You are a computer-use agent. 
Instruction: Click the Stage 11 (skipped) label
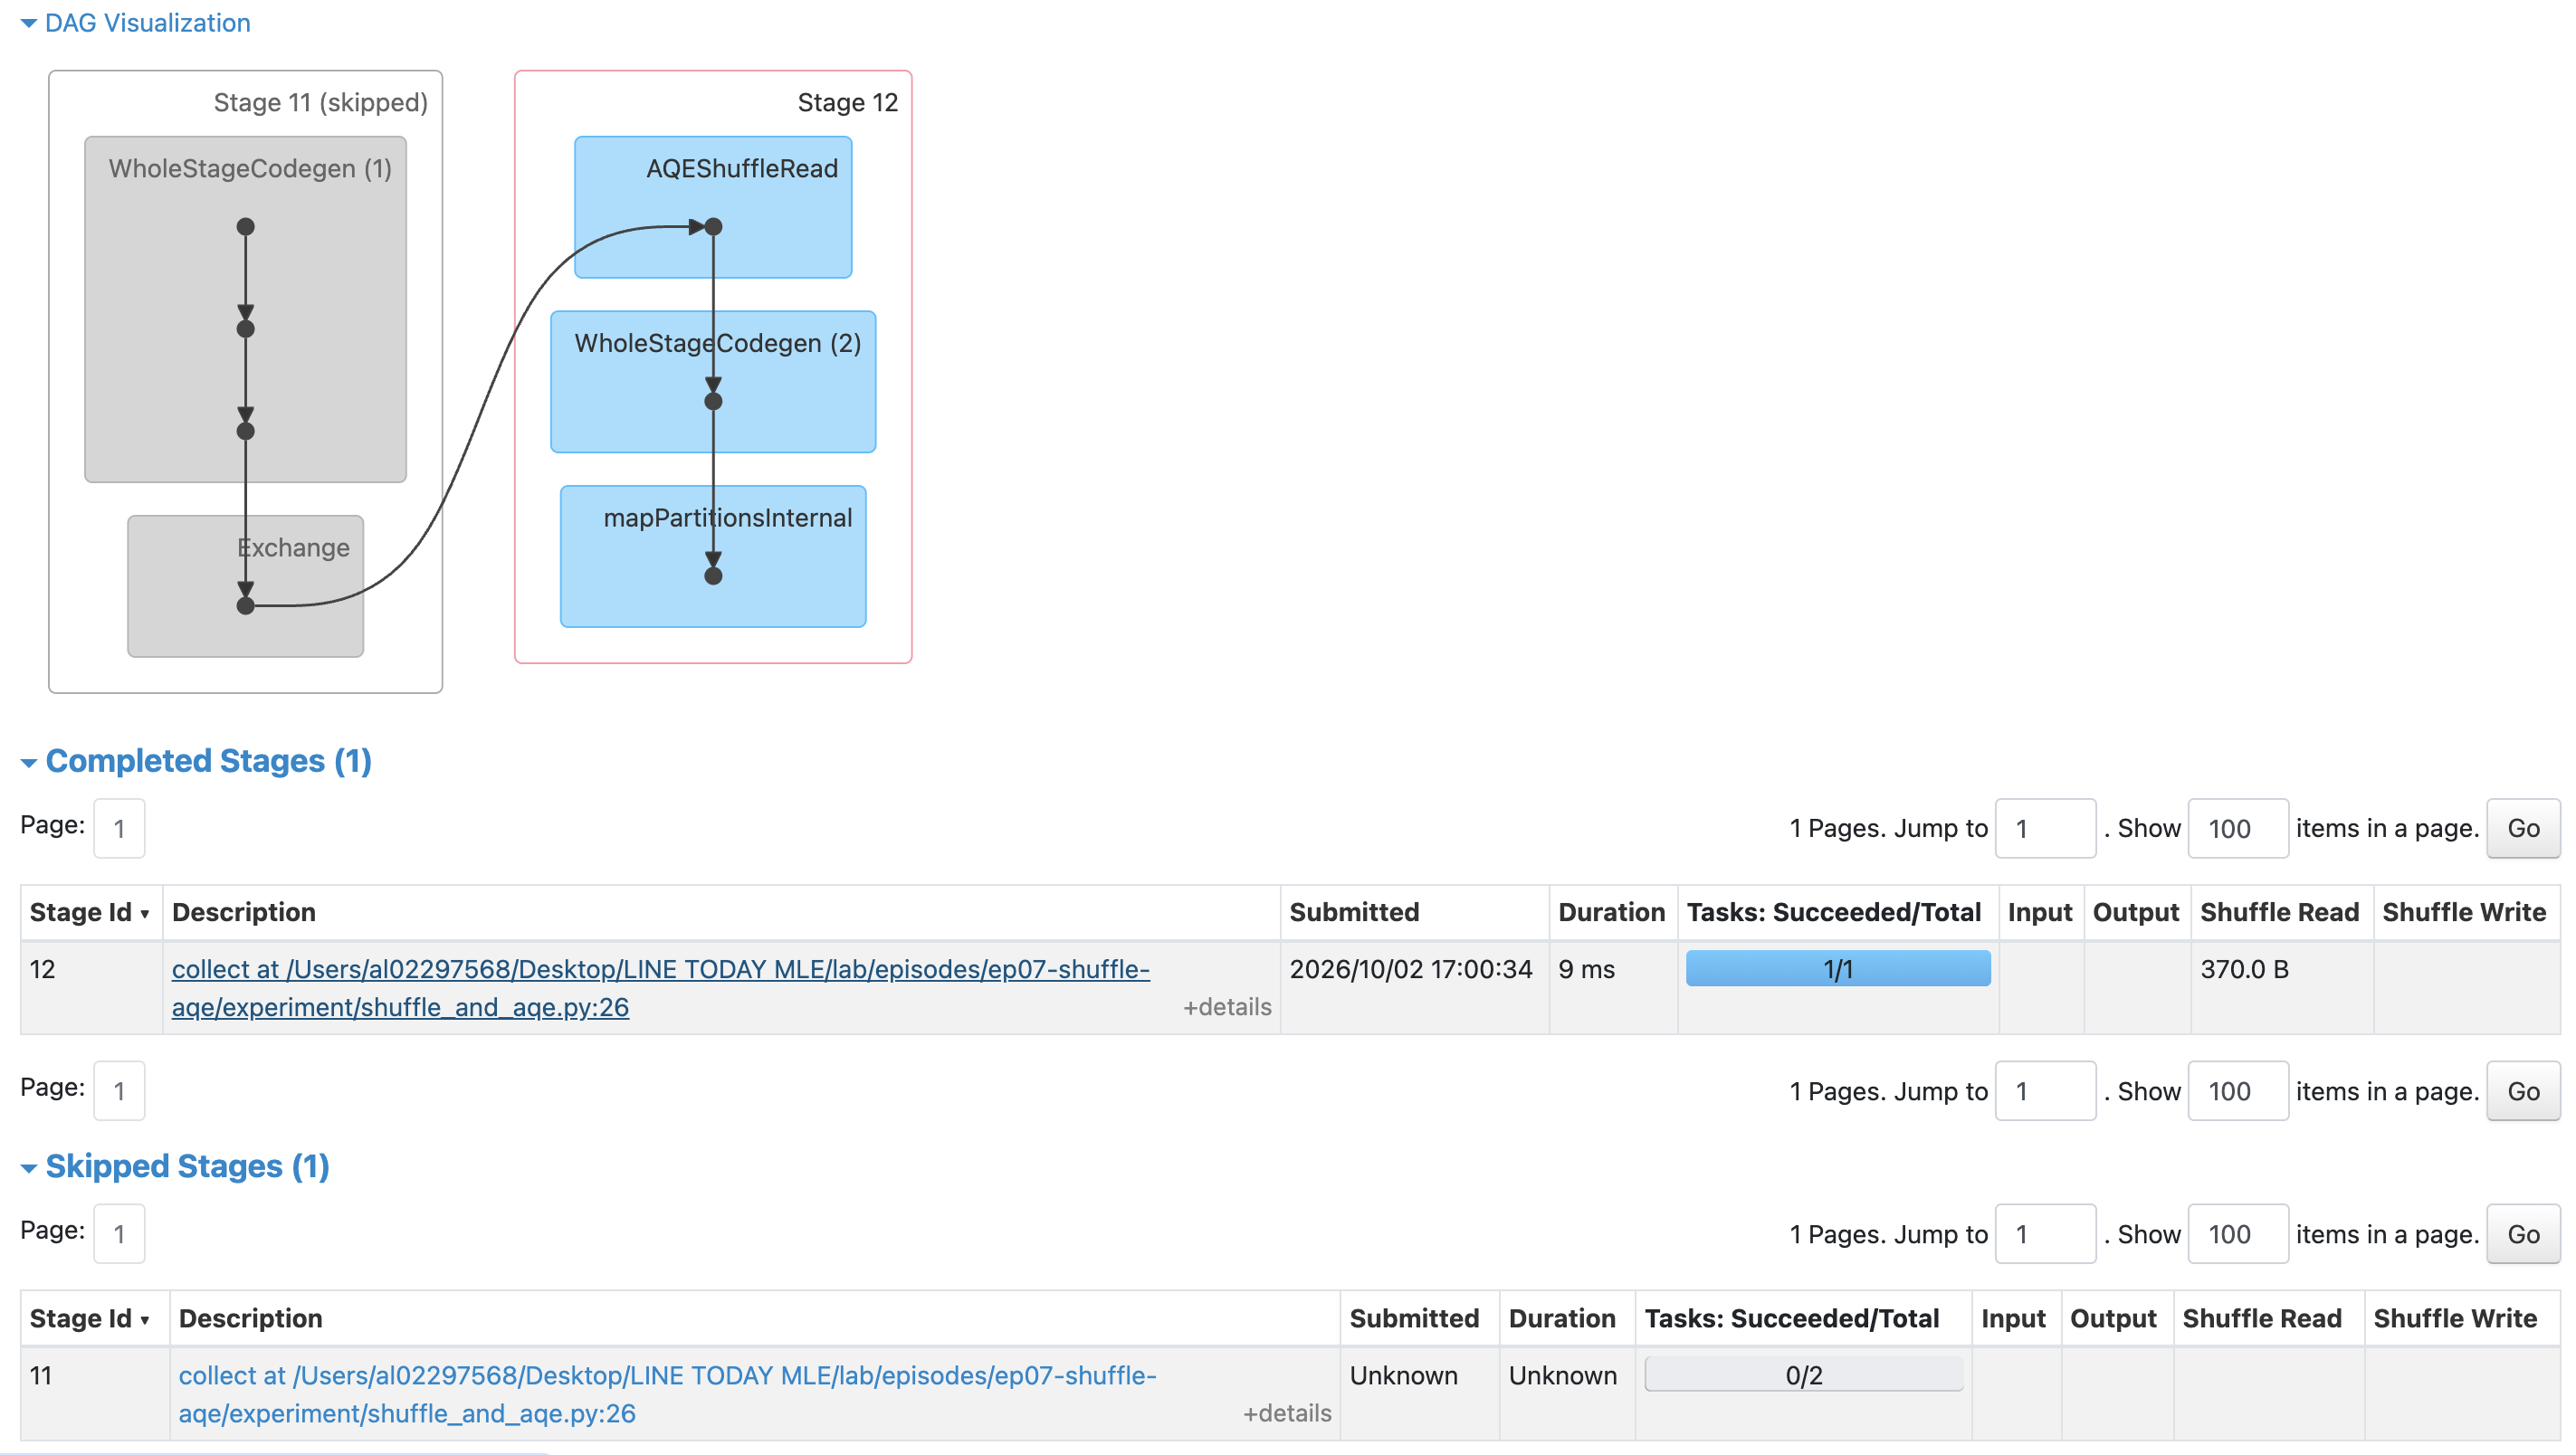click(x=321, y=102)
